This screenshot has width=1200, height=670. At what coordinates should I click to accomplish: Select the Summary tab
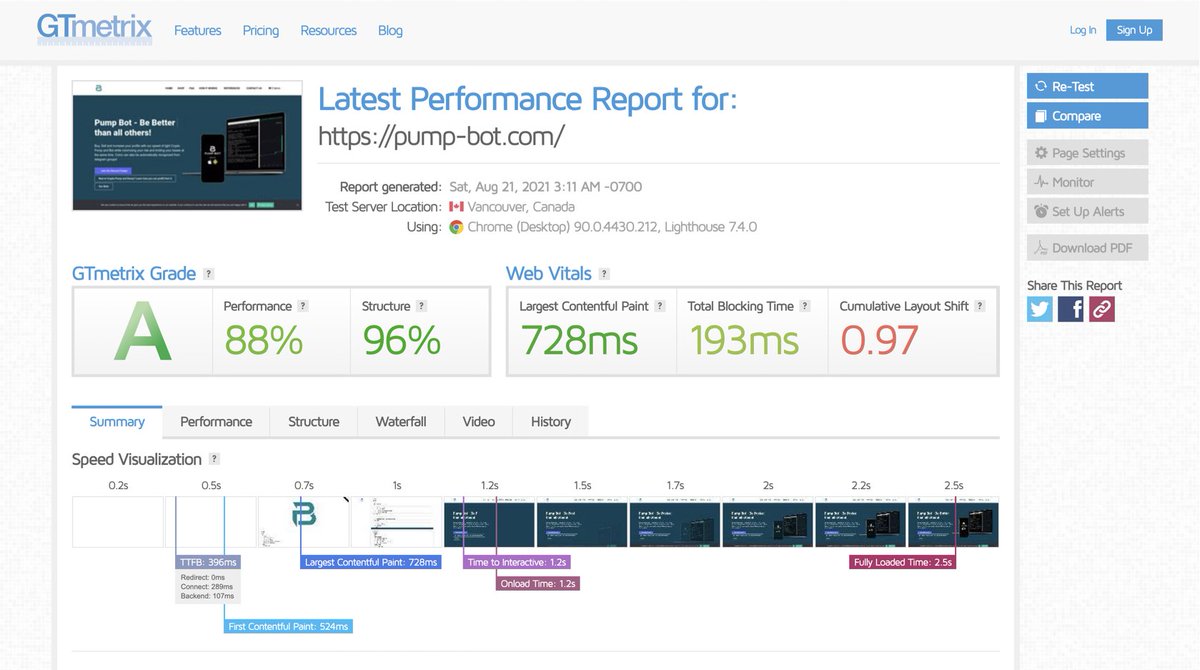point(117,421)
